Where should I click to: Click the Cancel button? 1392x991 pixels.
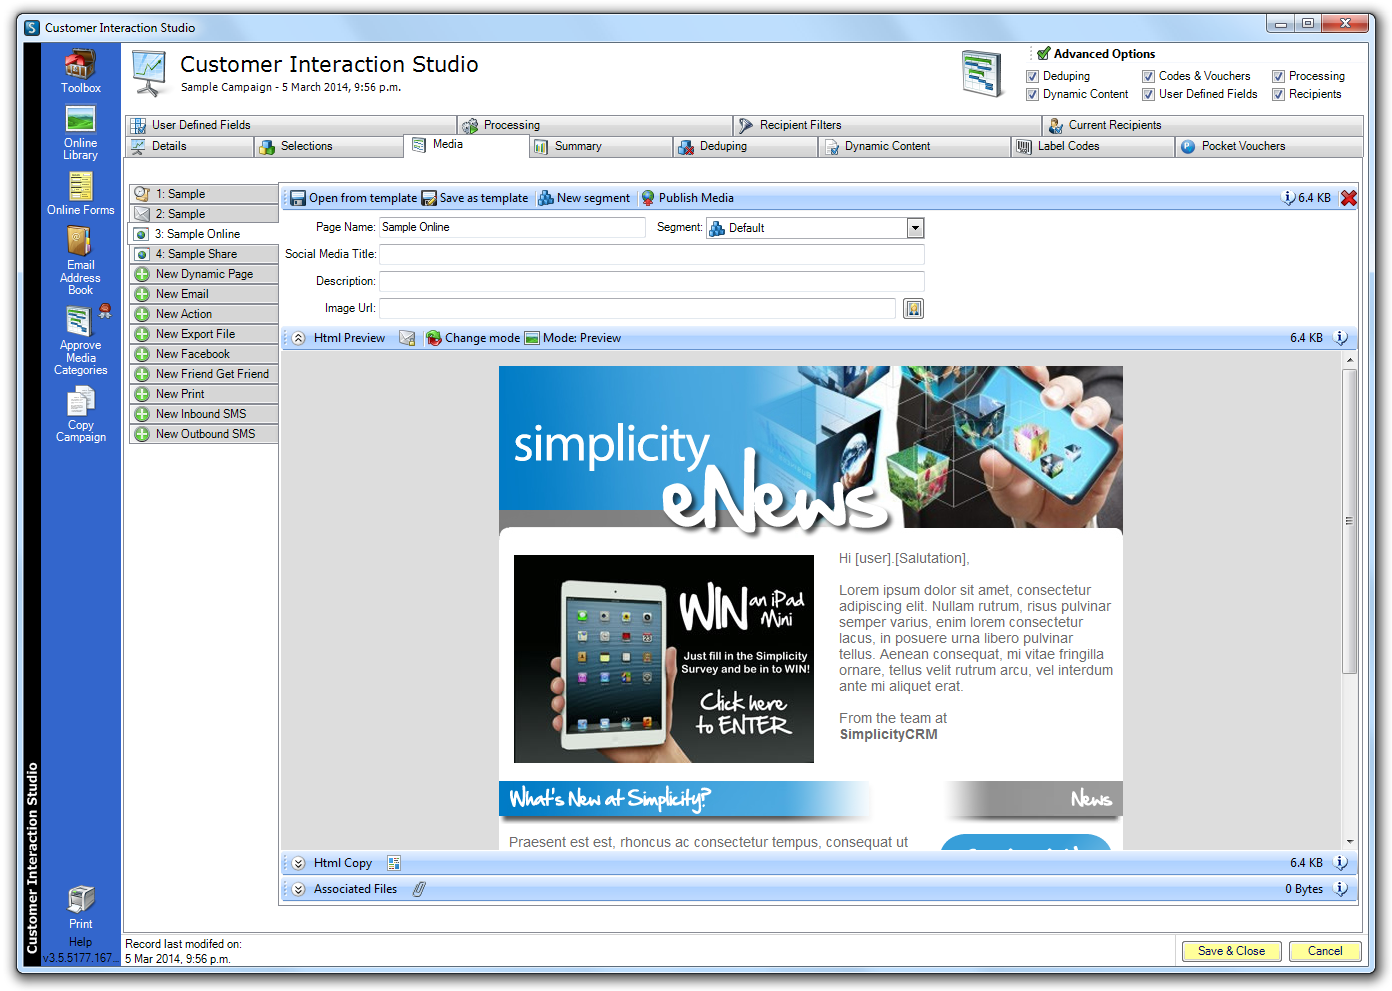1325,951
